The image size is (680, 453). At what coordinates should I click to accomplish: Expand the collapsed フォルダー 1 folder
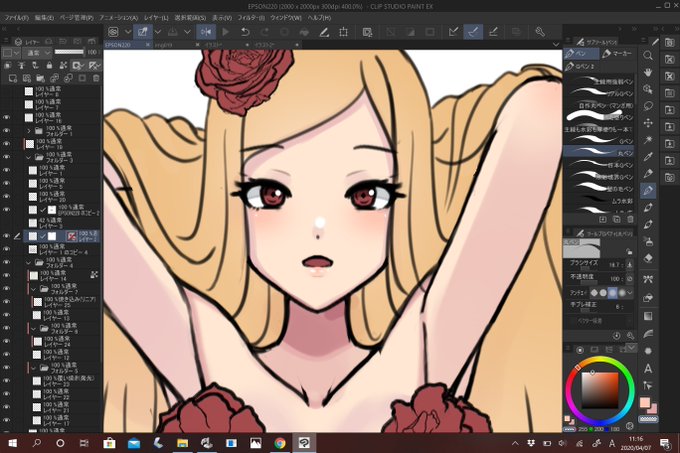29,130
